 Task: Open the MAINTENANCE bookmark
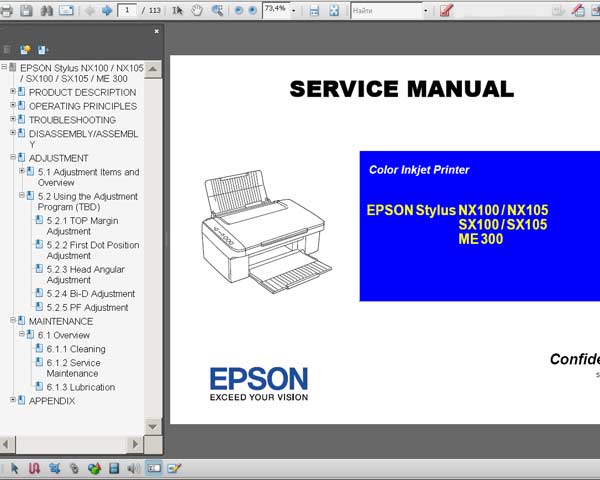(x=61, y=321)
